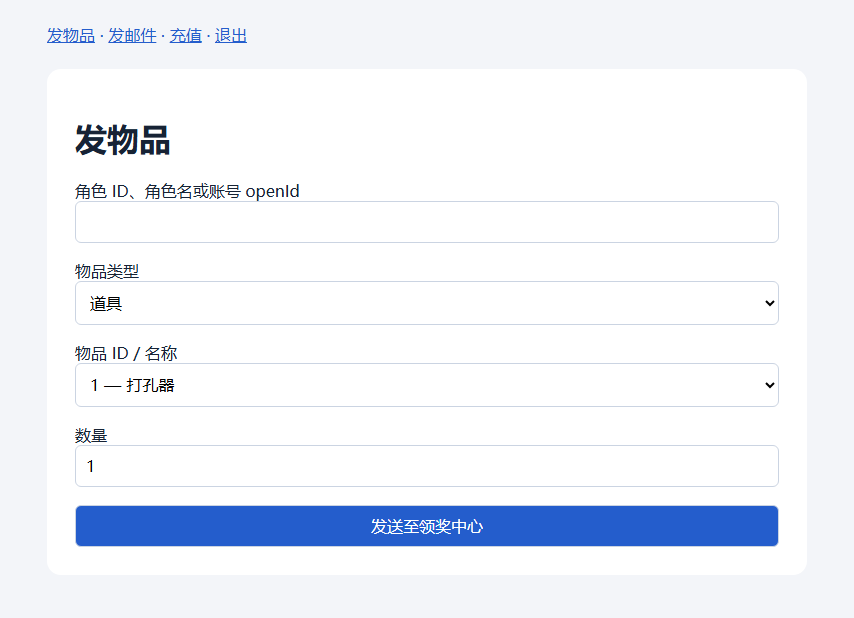The width and height of the screenshot is (854, 618).
Task: Open the 充值 link
Action: [x=186, y=36]
